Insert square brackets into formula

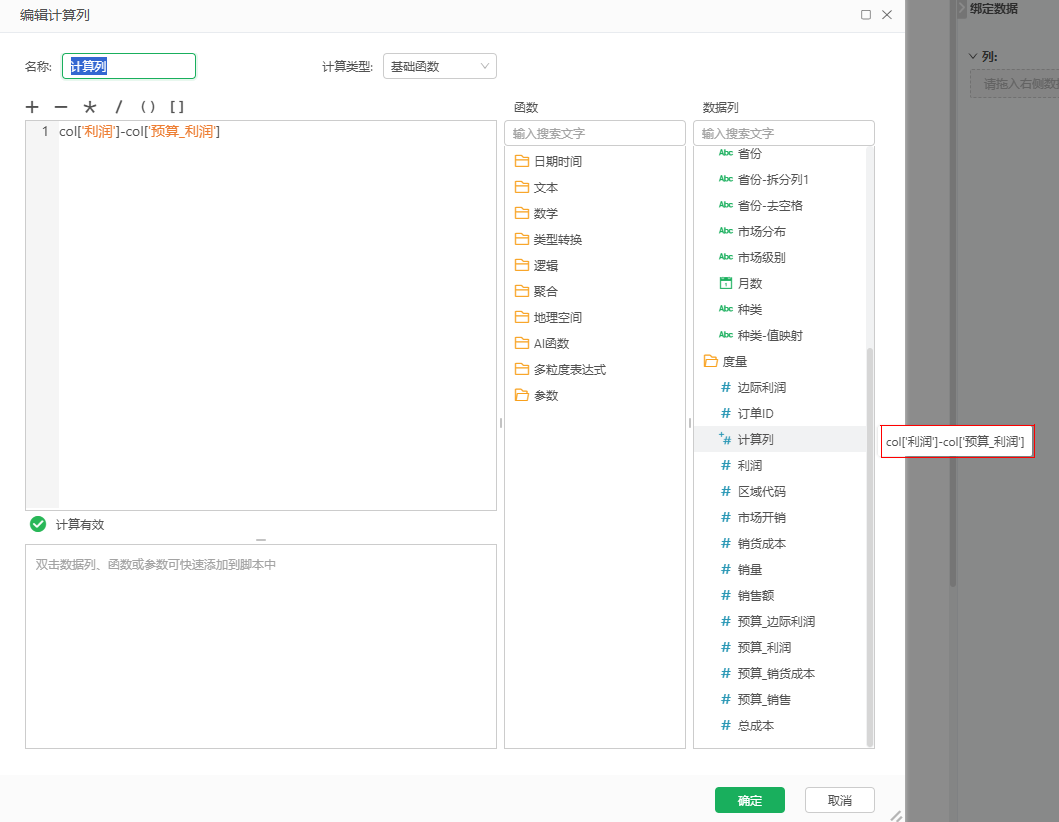(x=177, y=107)
